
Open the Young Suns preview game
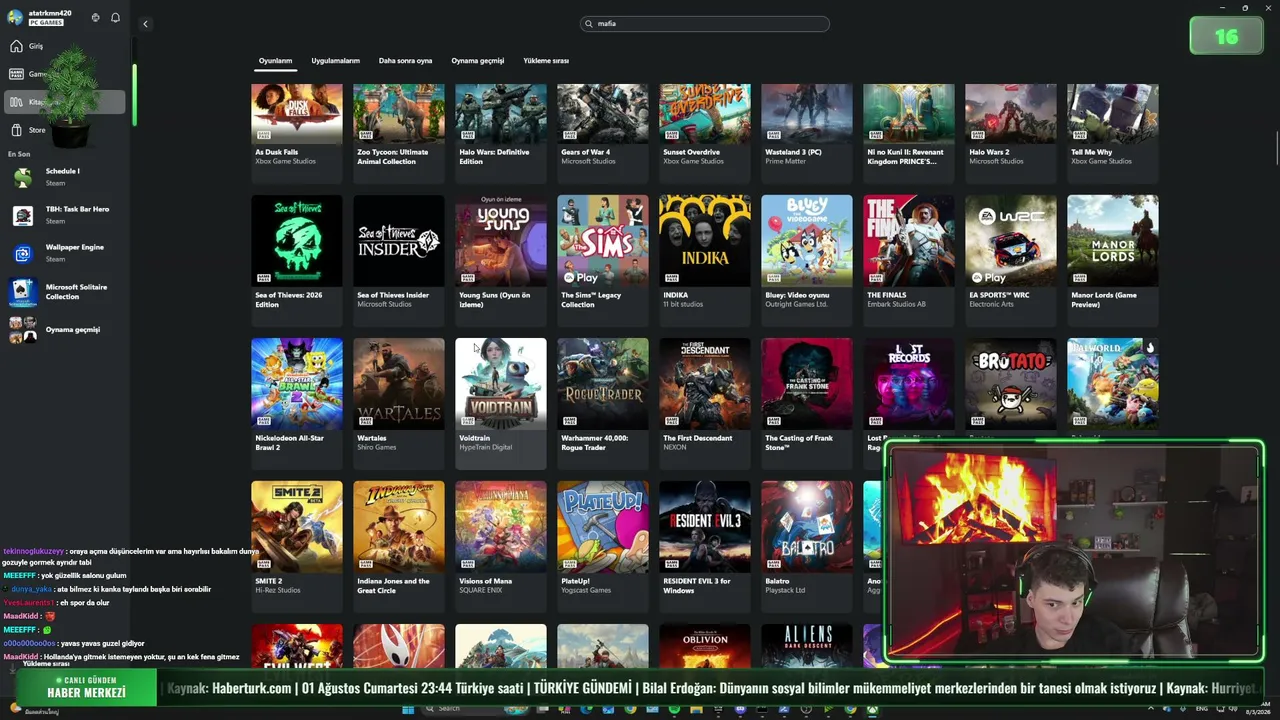click(x=501, y=260)
